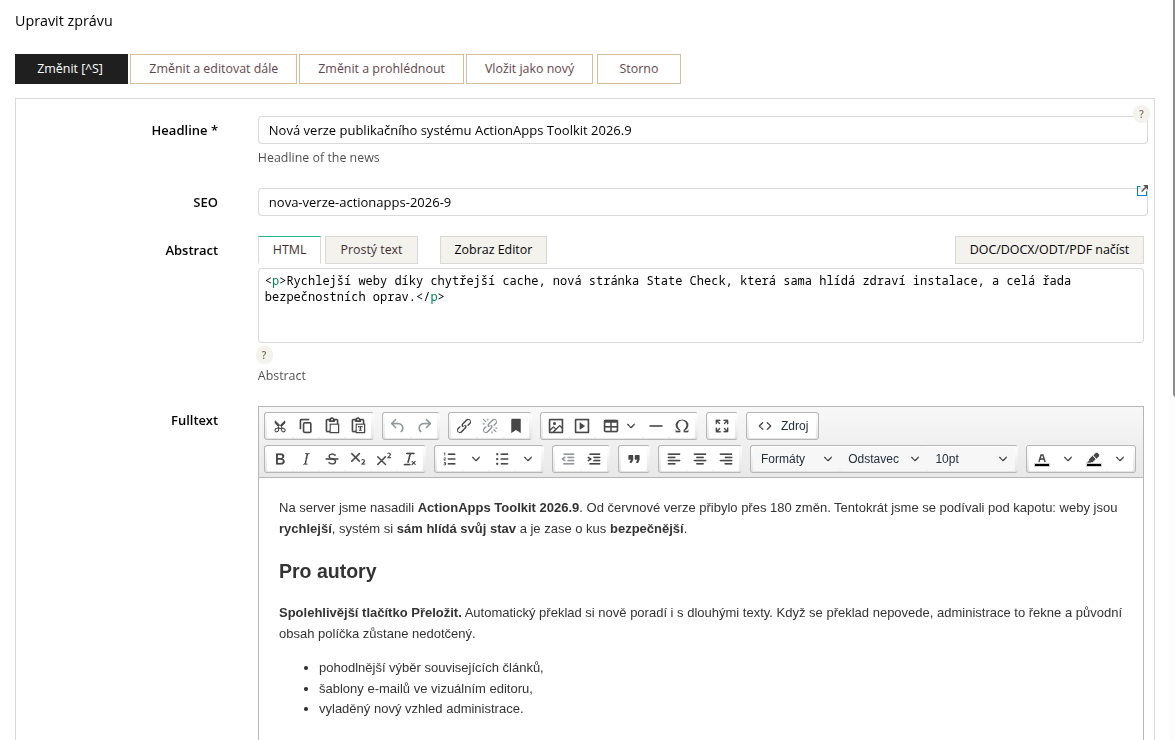Toggle subscript formatting
1175x740 pixels.
point(358,459)
